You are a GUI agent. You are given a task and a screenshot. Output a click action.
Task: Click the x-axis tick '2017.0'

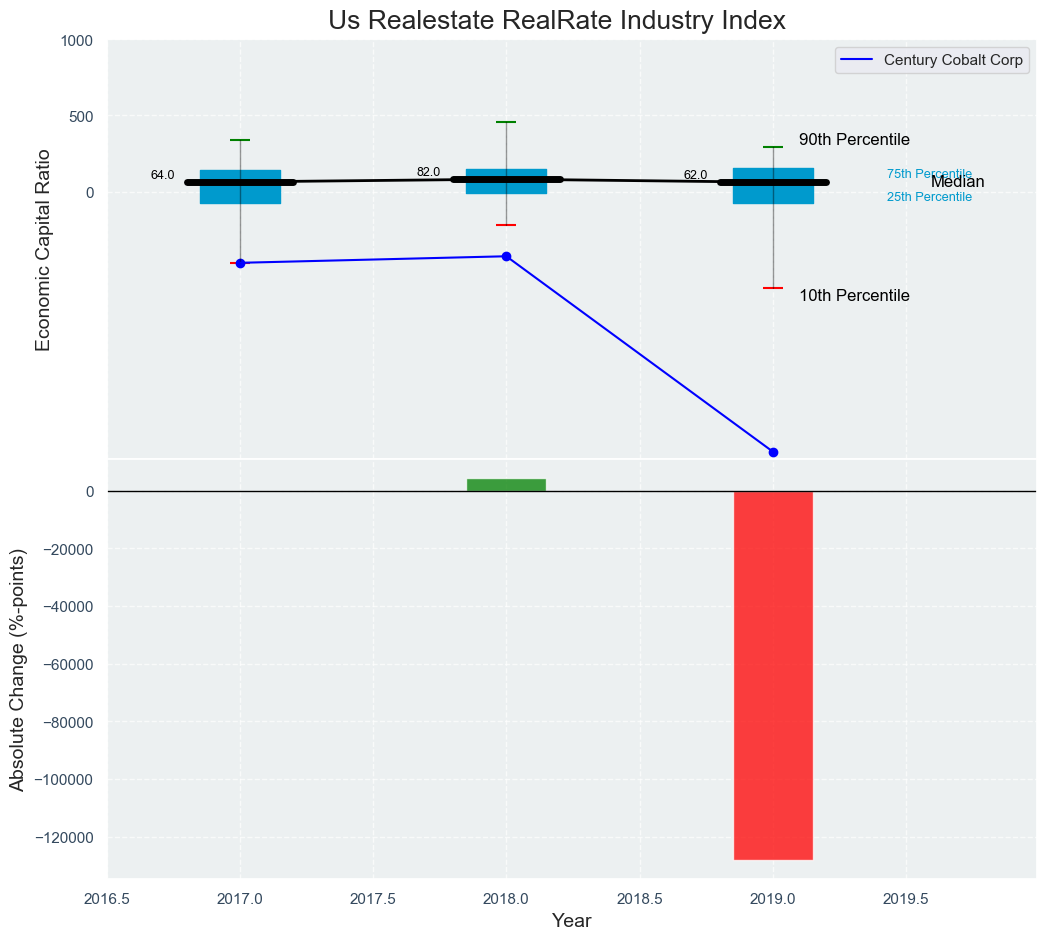(x=240, y=899)
